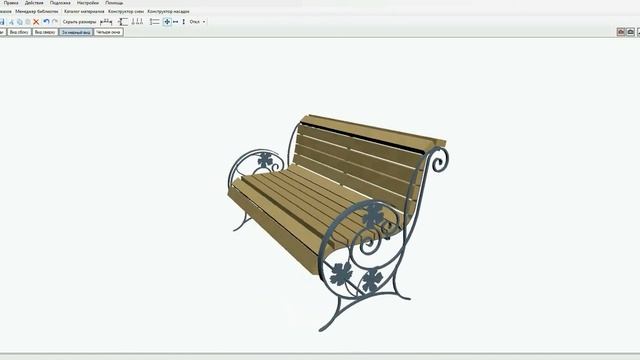Toggle the four-way move cross icon
The image size is (640, 360).
point(167,22)
